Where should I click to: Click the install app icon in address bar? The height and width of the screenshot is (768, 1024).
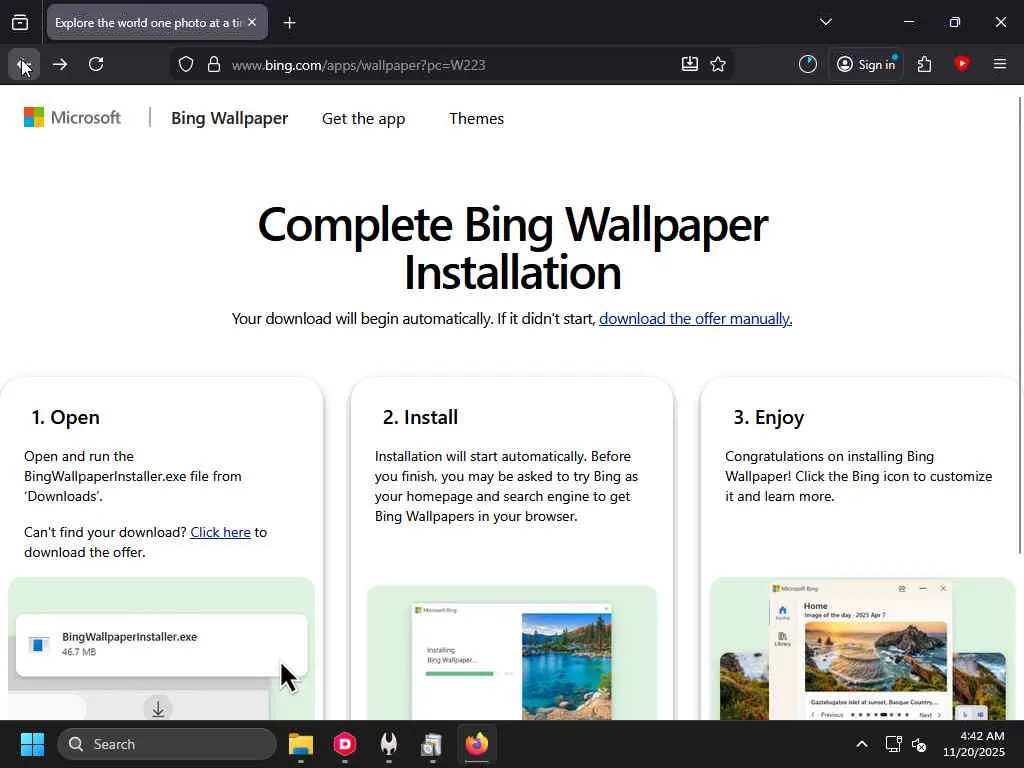click(690, 64)
